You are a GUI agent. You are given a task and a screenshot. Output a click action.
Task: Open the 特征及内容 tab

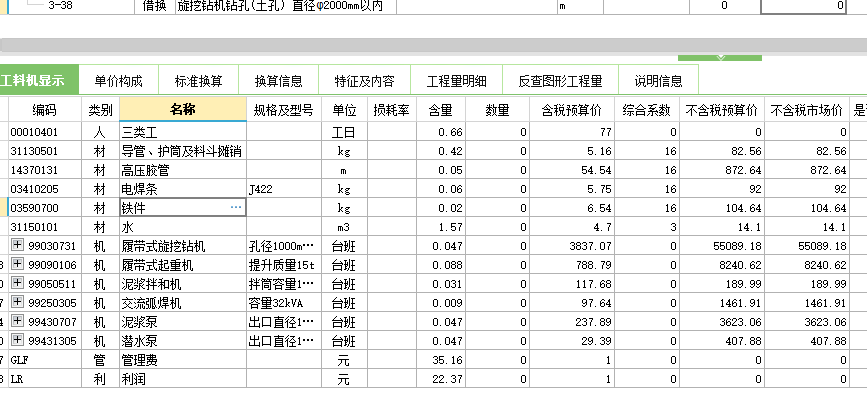pos(364,81)
